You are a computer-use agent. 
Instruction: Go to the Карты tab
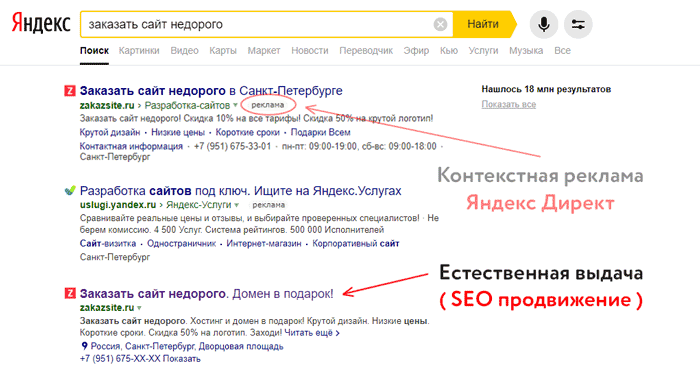(223, 50)
